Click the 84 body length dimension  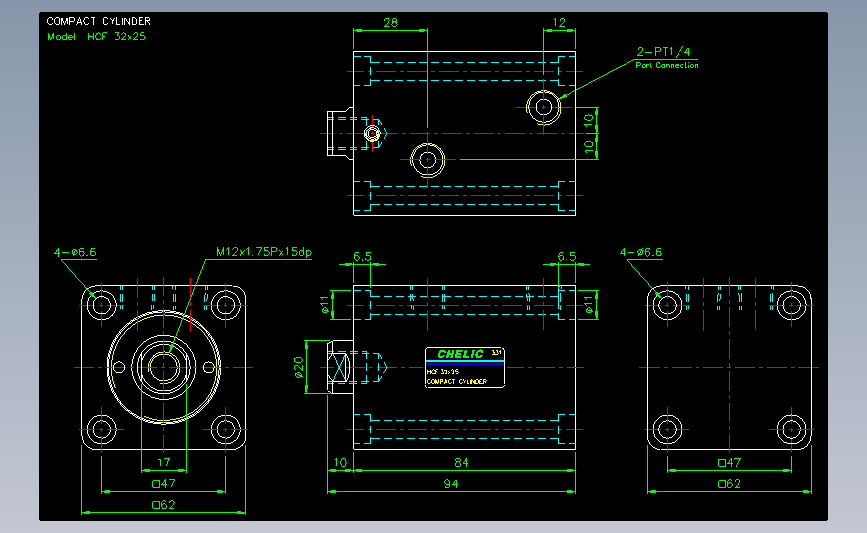coord(461,462)
